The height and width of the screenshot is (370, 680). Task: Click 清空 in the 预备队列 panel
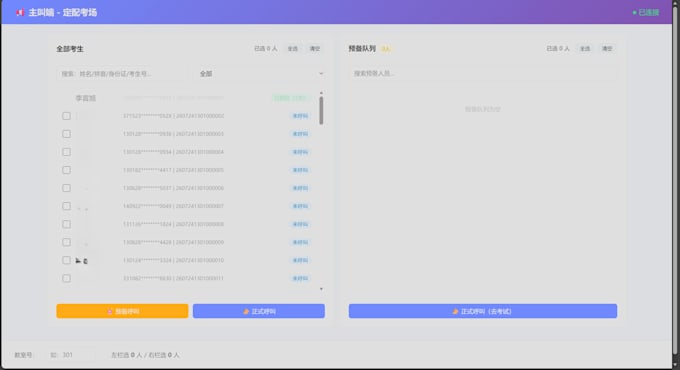[607, 49]
